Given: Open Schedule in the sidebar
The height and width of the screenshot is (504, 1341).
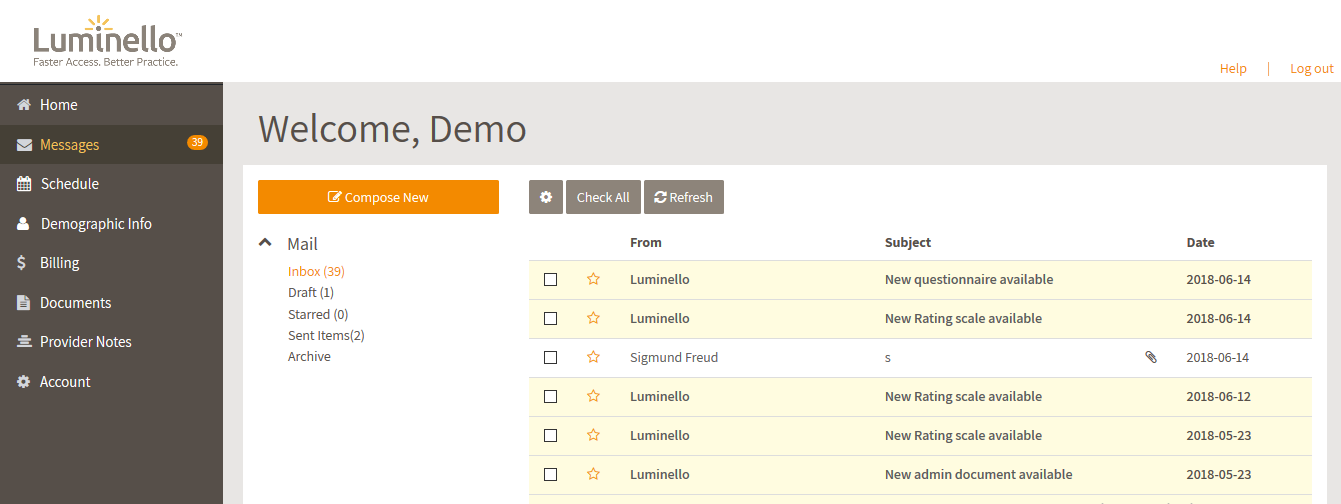Looking at the screenshot, I should click(111, 184).
